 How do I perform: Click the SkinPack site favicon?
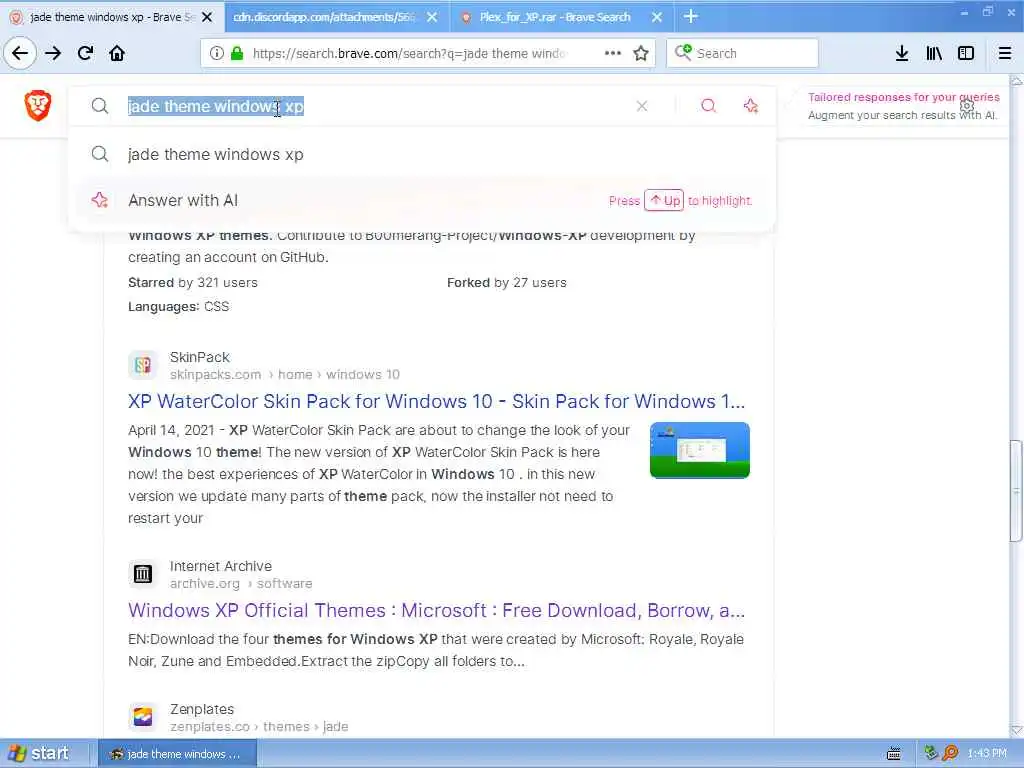coord(143,365)
